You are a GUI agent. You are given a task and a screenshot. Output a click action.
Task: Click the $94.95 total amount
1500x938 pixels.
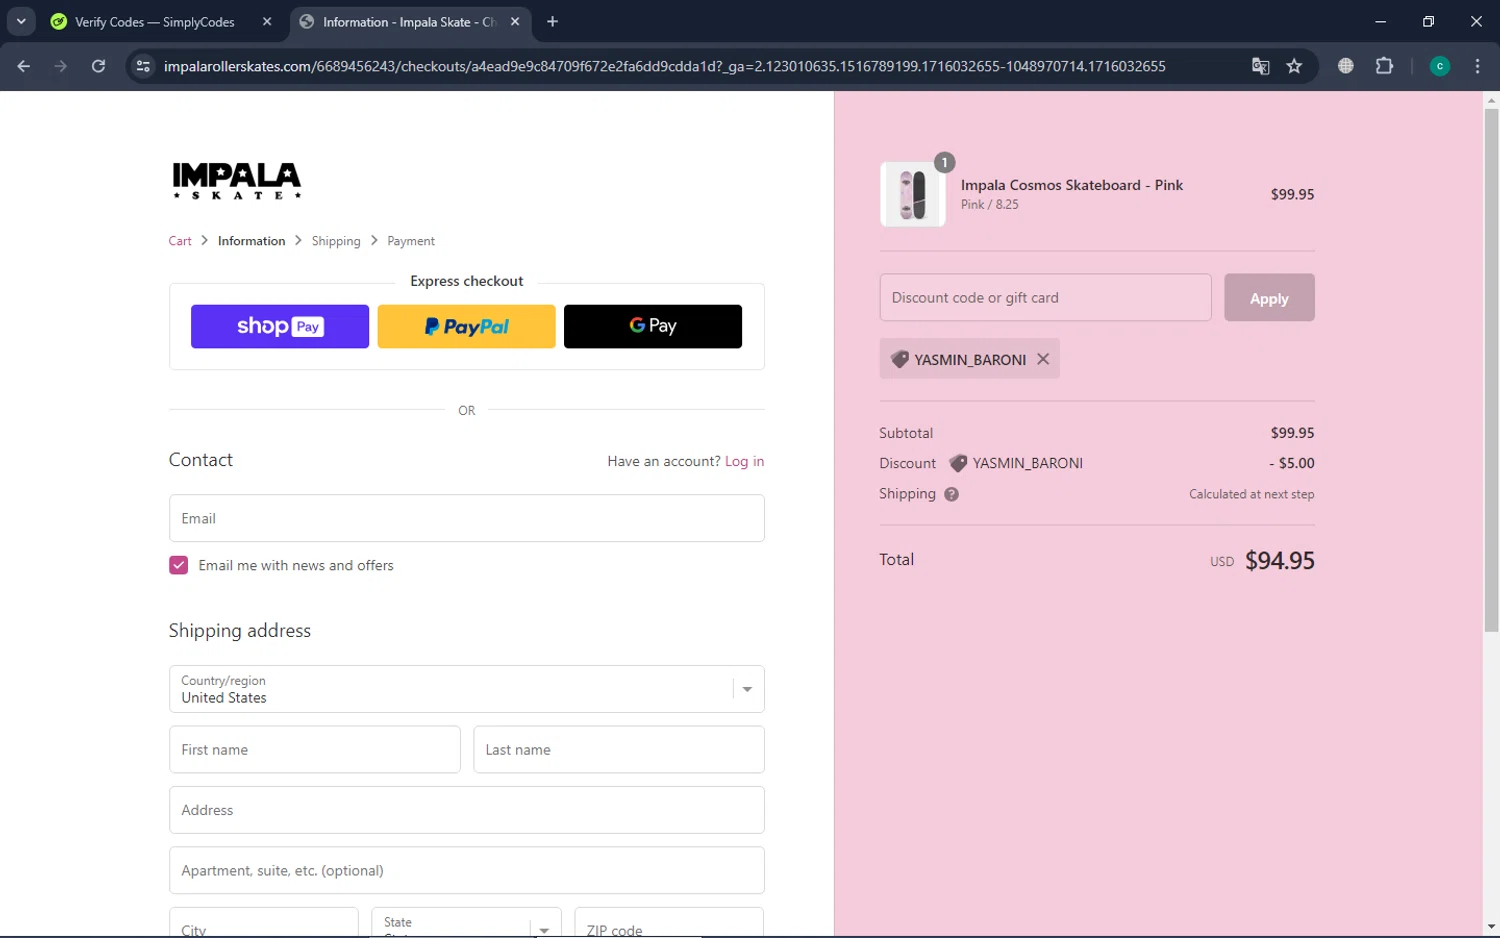(x=1280, y=560)
